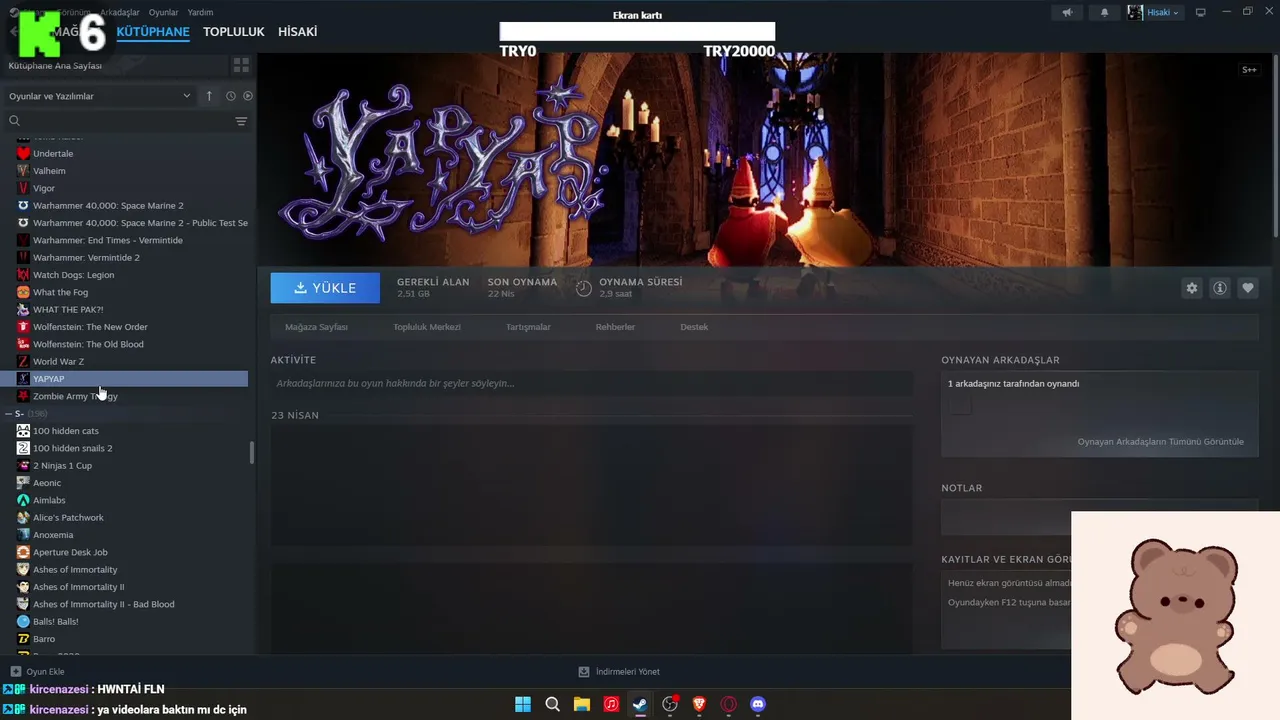Screen dimensions: 1280x720
Task: Go to the TOPLULUK tab
Action: point(234,32)
